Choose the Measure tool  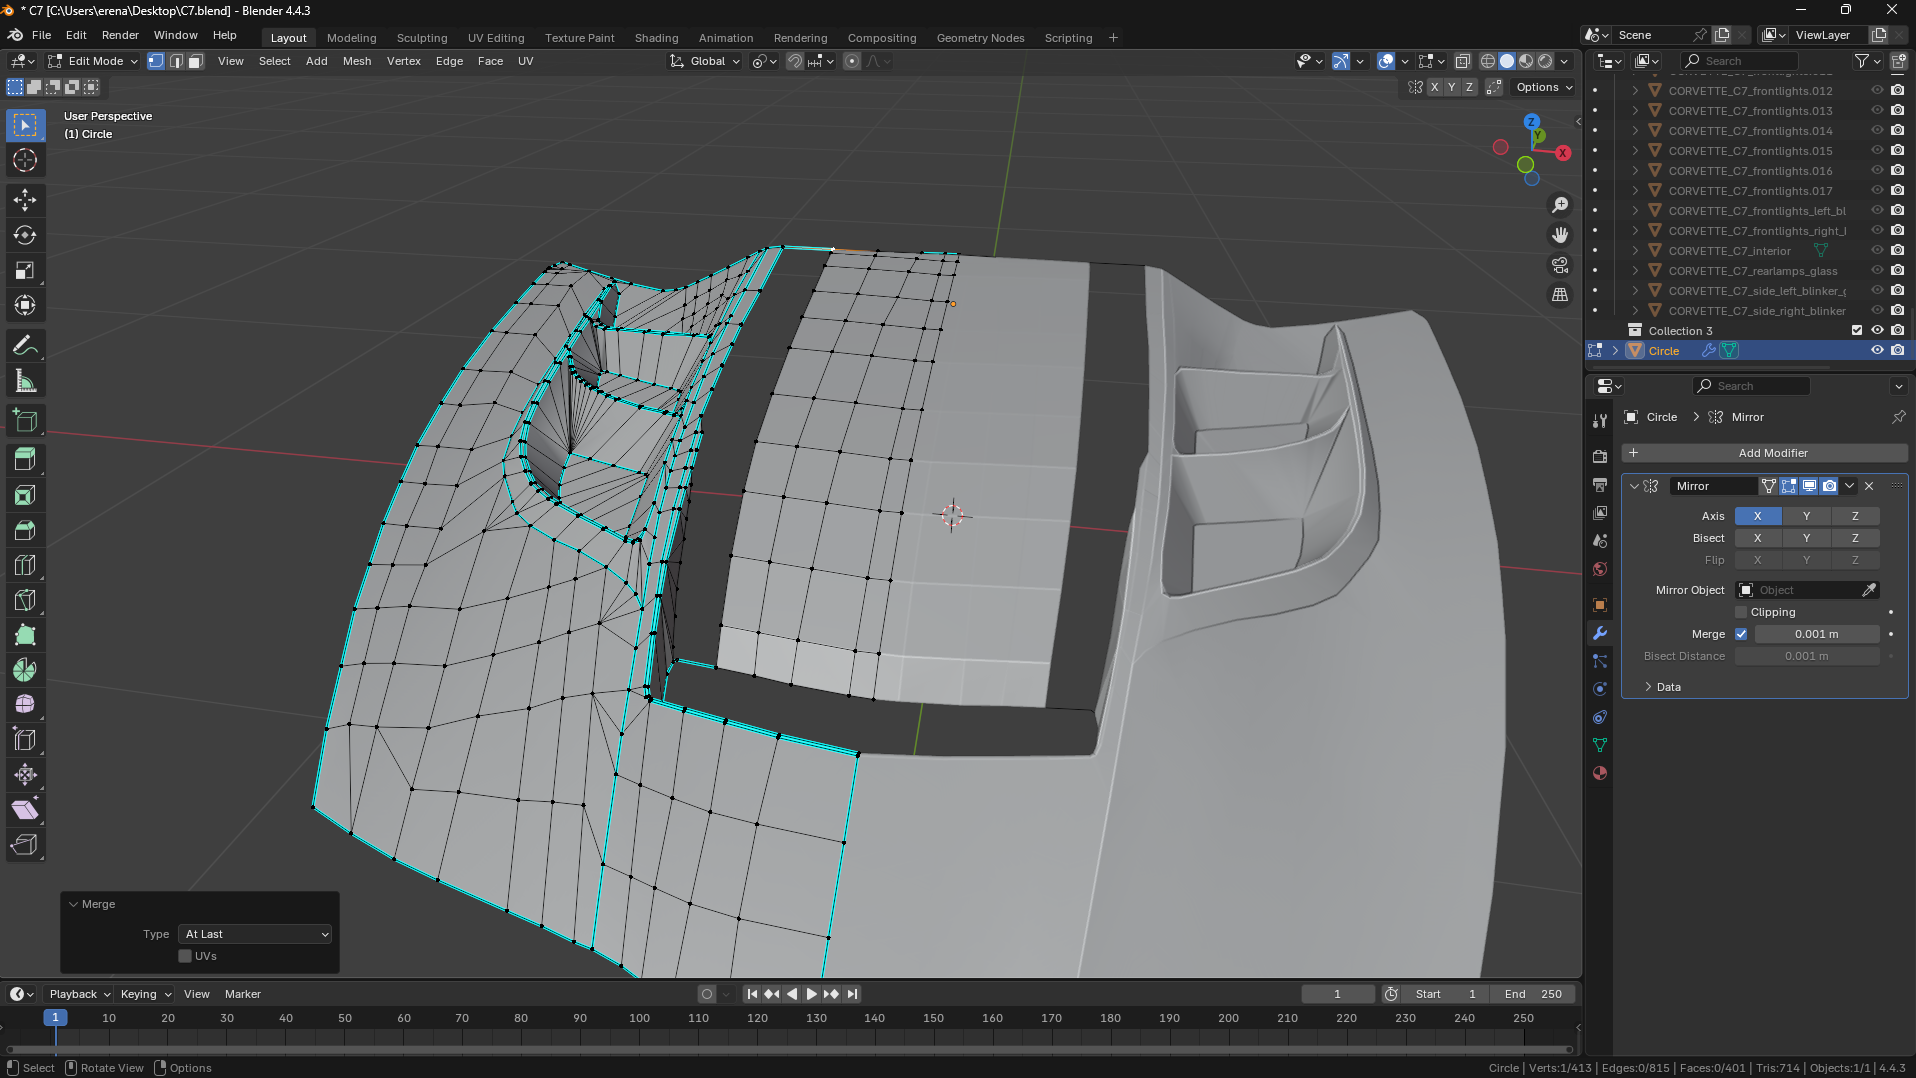tap(25, 381)
